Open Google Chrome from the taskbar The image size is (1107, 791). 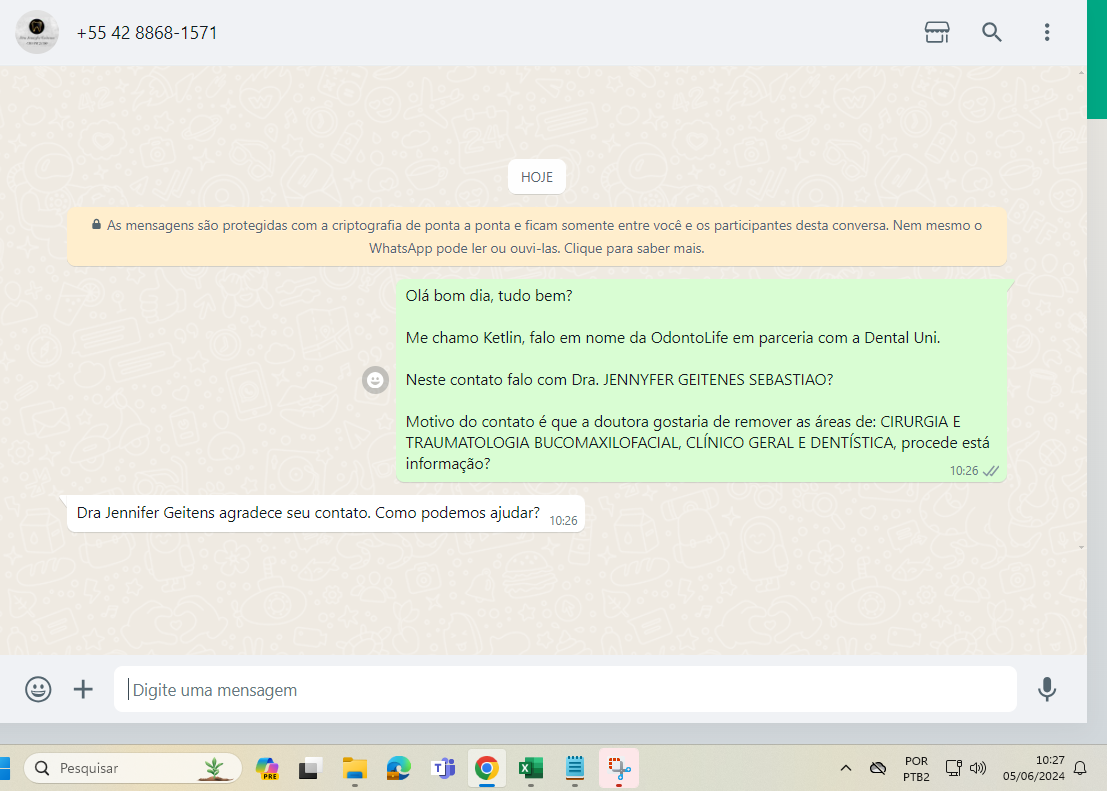coord(487,768)
